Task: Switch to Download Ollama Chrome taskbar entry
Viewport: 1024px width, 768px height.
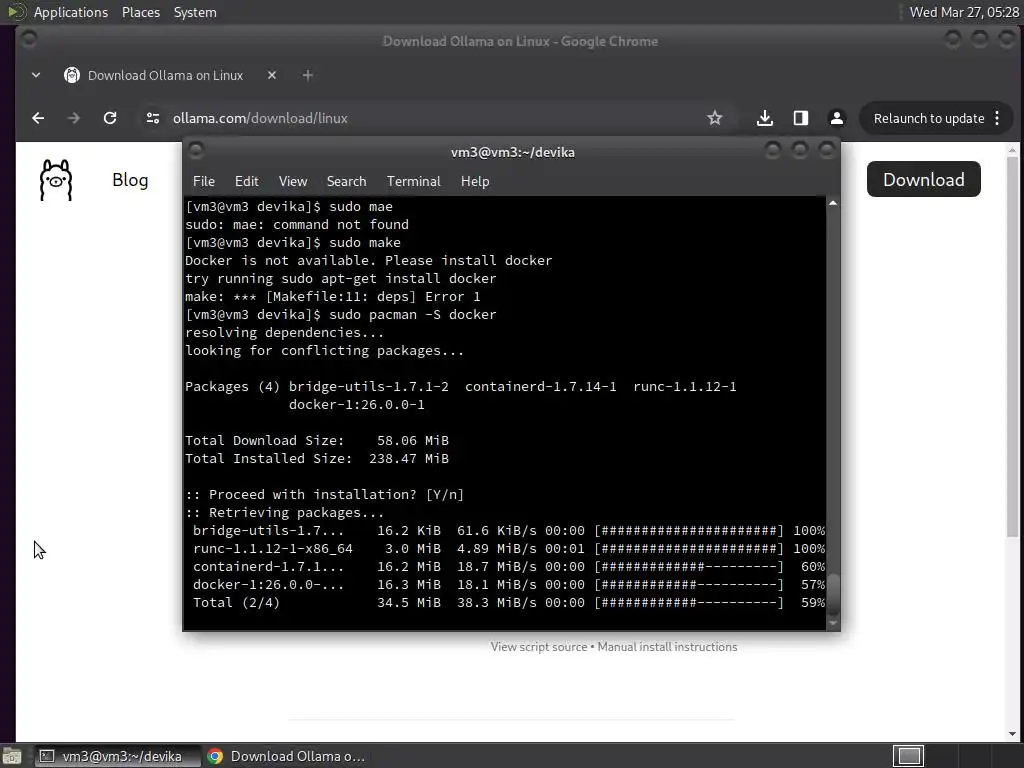Action: point(286,756)
